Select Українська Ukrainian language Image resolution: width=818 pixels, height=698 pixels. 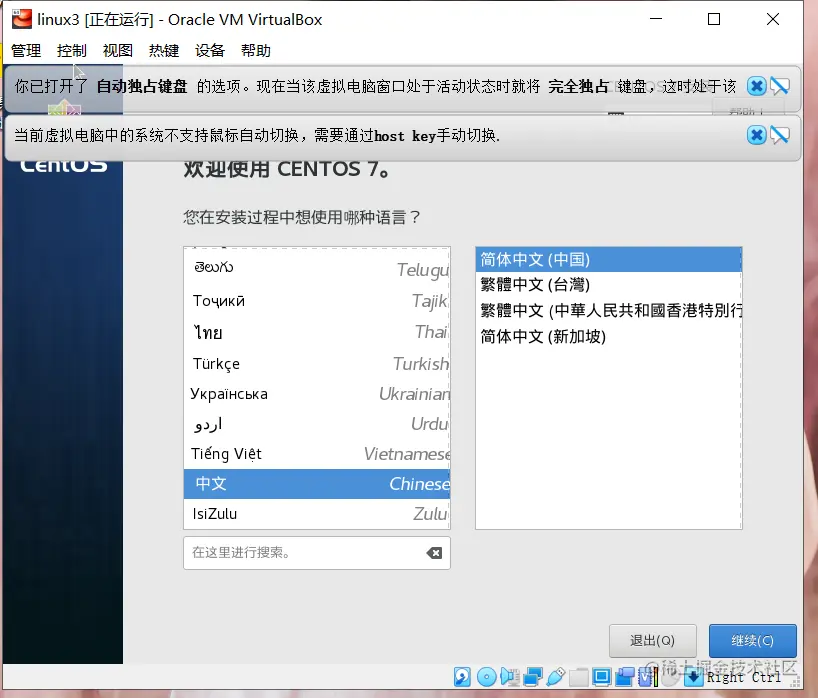click(317, 394)
